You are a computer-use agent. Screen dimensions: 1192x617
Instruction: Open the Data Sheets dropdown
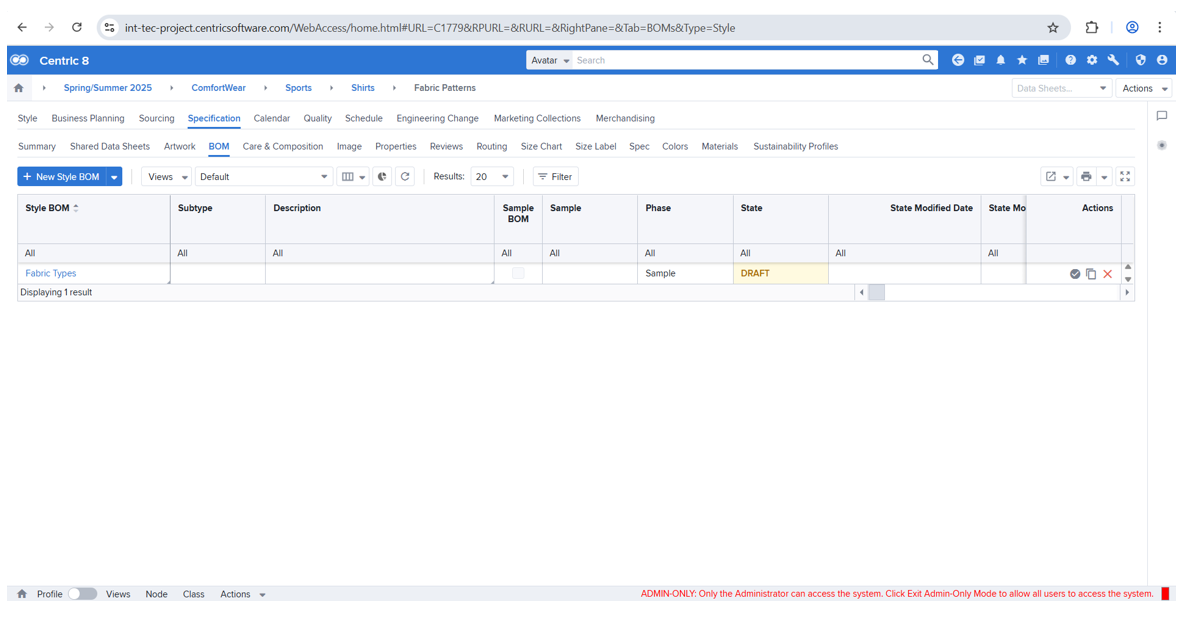pos(1061,88)
